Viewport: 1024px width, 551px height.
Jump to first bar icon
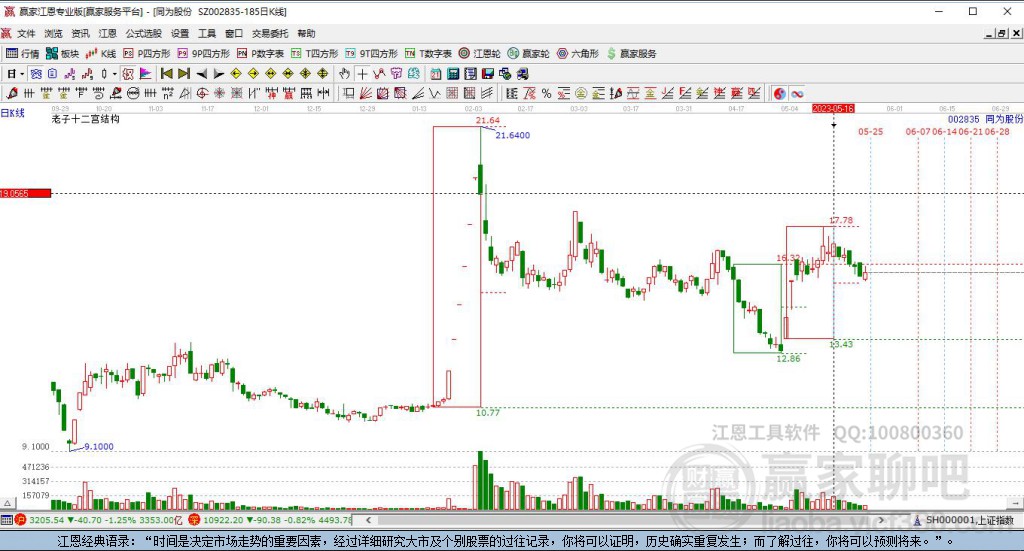click(167, 74)
